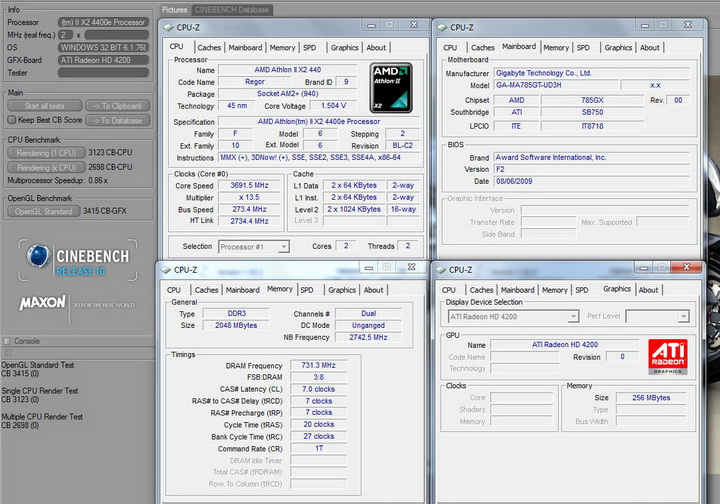The width and height of the screenshot is (720, 504).
Task: Click the CPU-Z icon in the CPU window title bar
Action: pyautogui.click(x=170, y=27)
